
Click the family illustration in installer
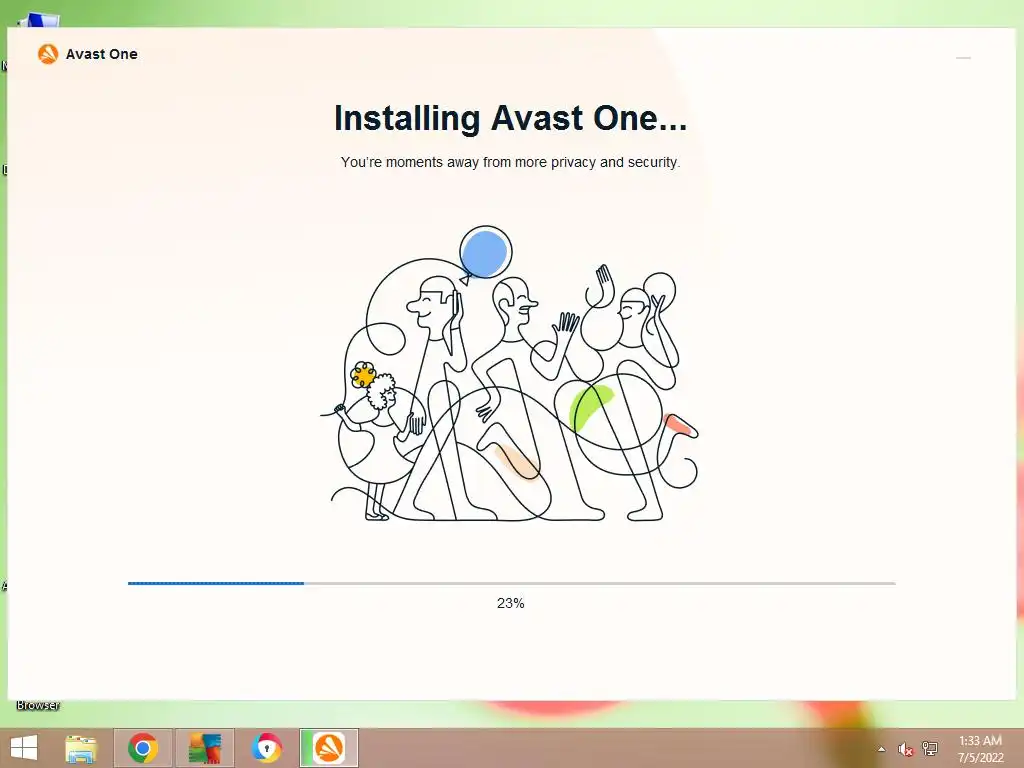pos(510,374)
